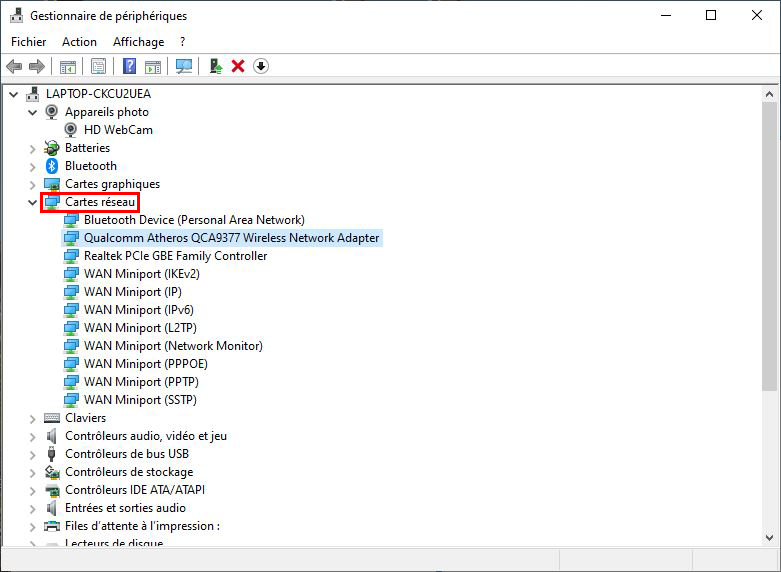
Task: Collapse the Appareils photo category
Action: point(33,113)
